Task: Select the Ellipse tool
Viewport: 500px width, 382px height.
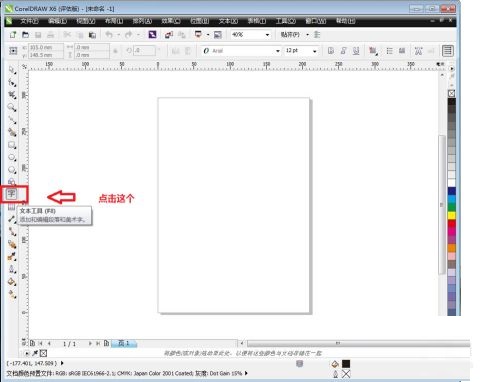Action: tap(12, 157)
